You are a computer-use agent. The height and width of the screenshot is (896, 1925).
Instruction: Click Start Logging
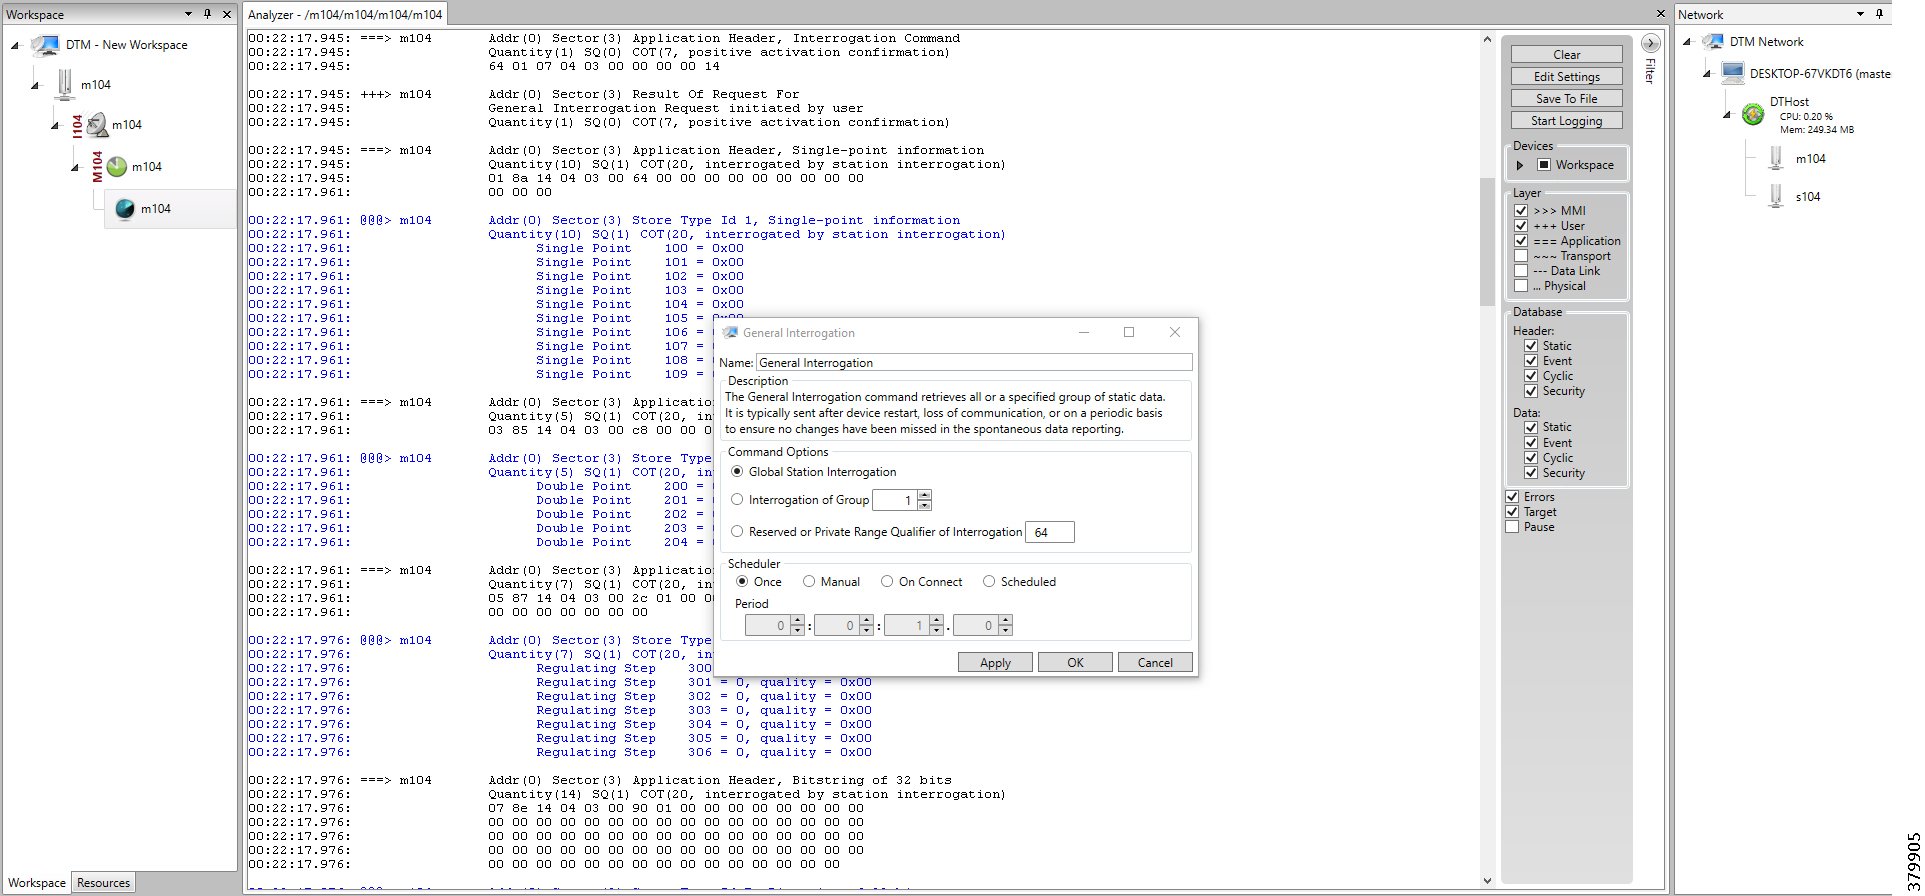point(1566,120)
